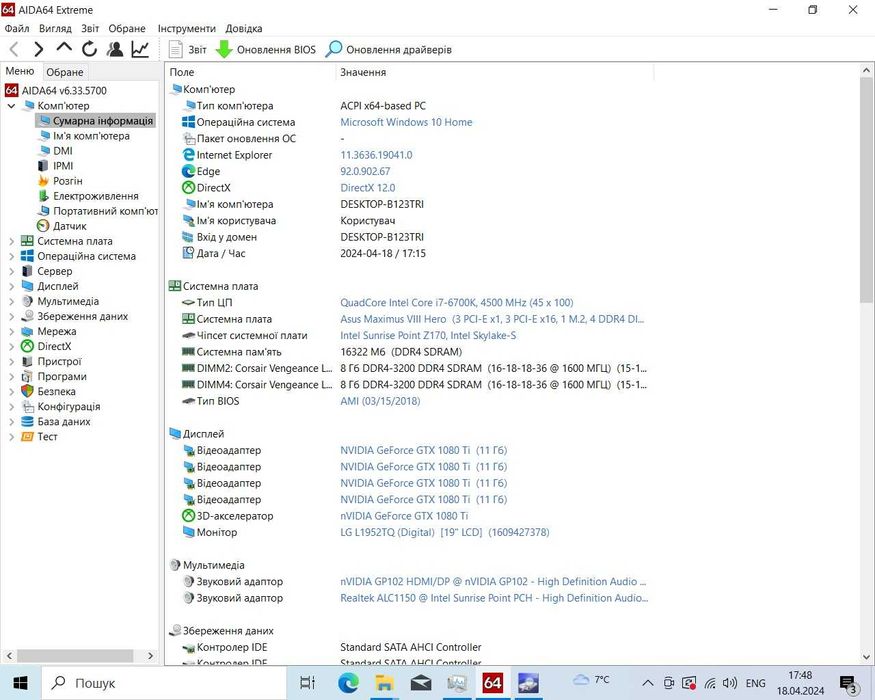Collapse the Комп'ютер tree node

11,106
